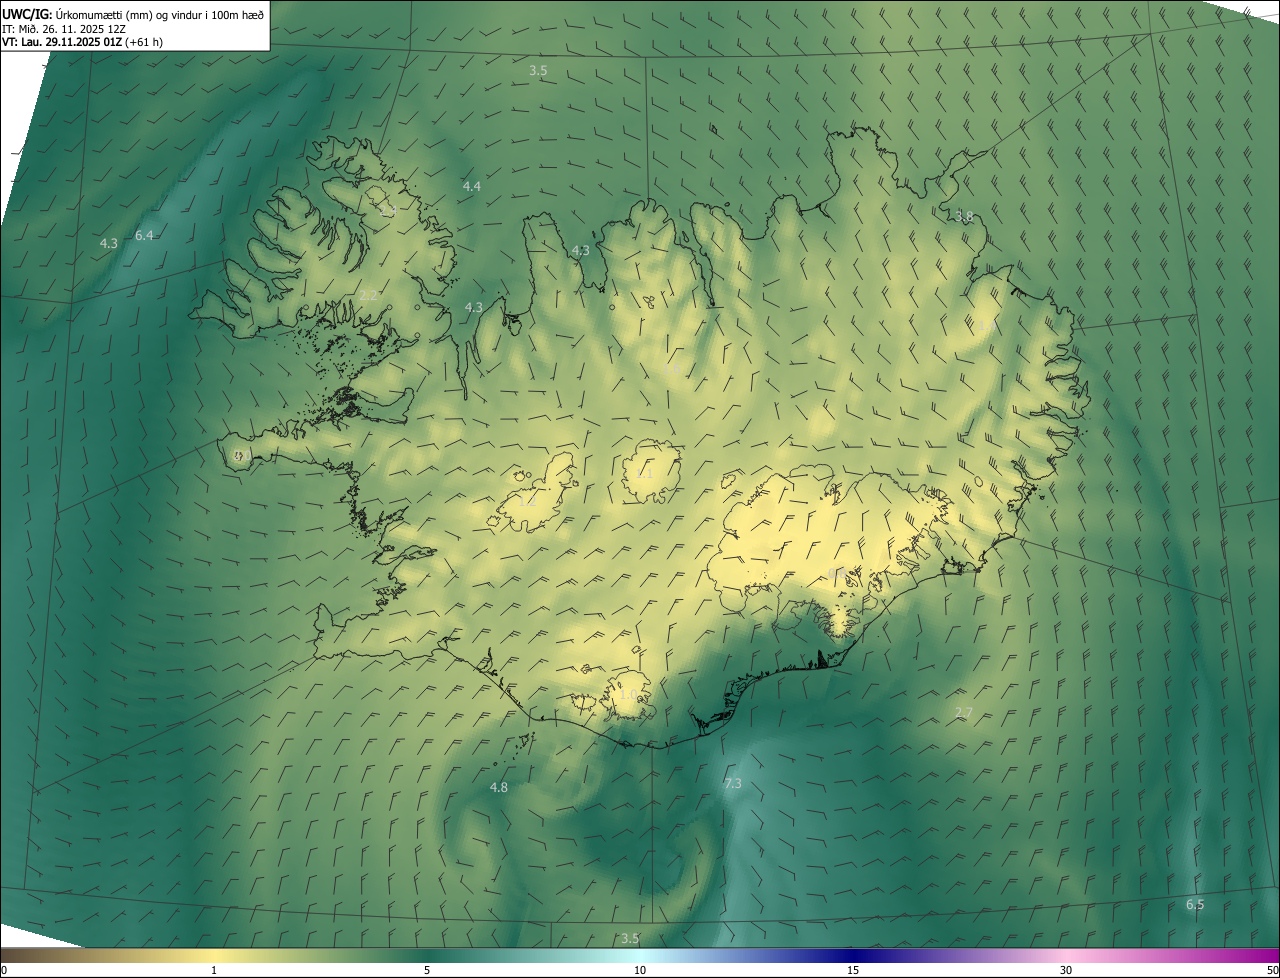
Task: Click the 3.8 value label on the northeast coast
Action: 964,216
